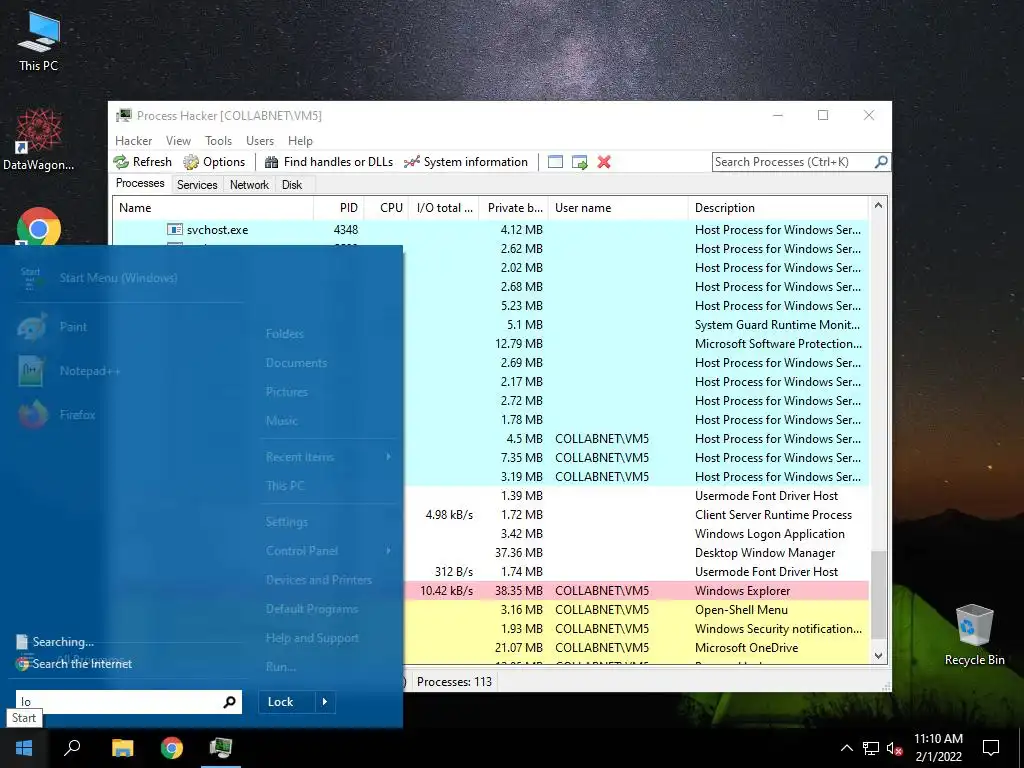Open the Users menu
This screenshot has width=1024, height=768.
pyautogui.click(x=260, y=141)
